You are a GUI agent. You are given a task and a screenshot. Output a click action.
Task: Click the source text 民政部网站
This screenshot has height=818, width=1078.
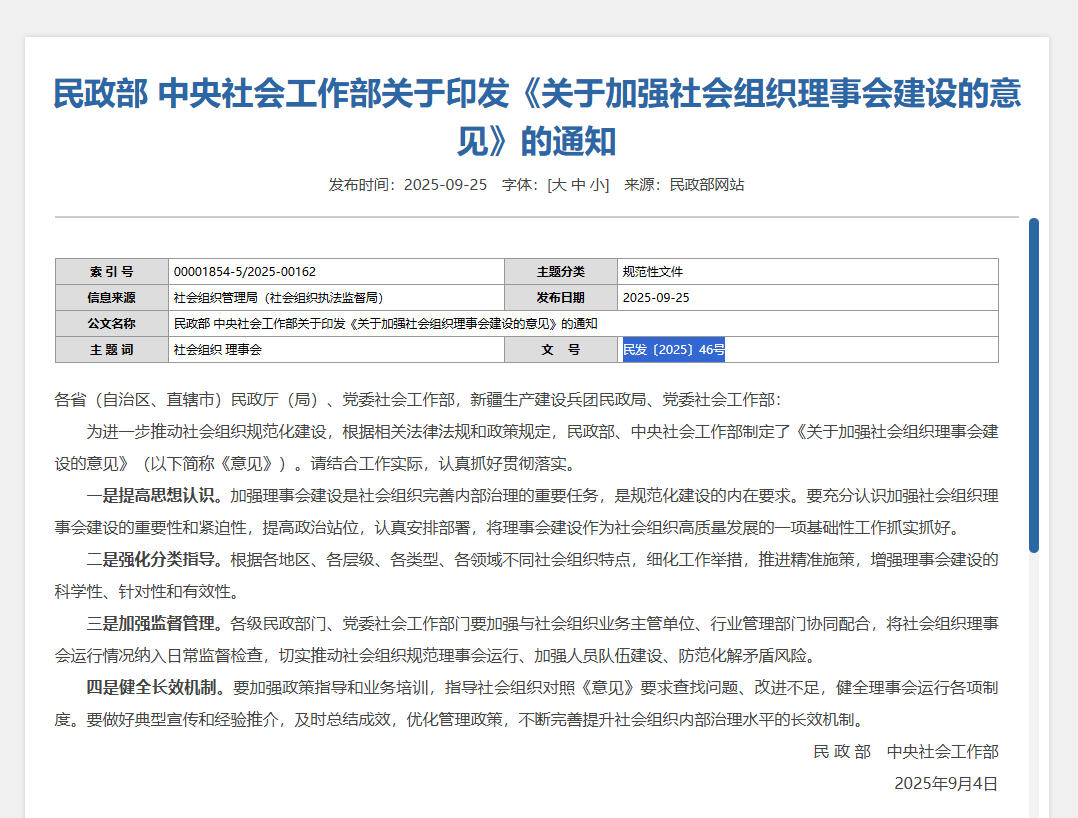(x=706, y=185)
